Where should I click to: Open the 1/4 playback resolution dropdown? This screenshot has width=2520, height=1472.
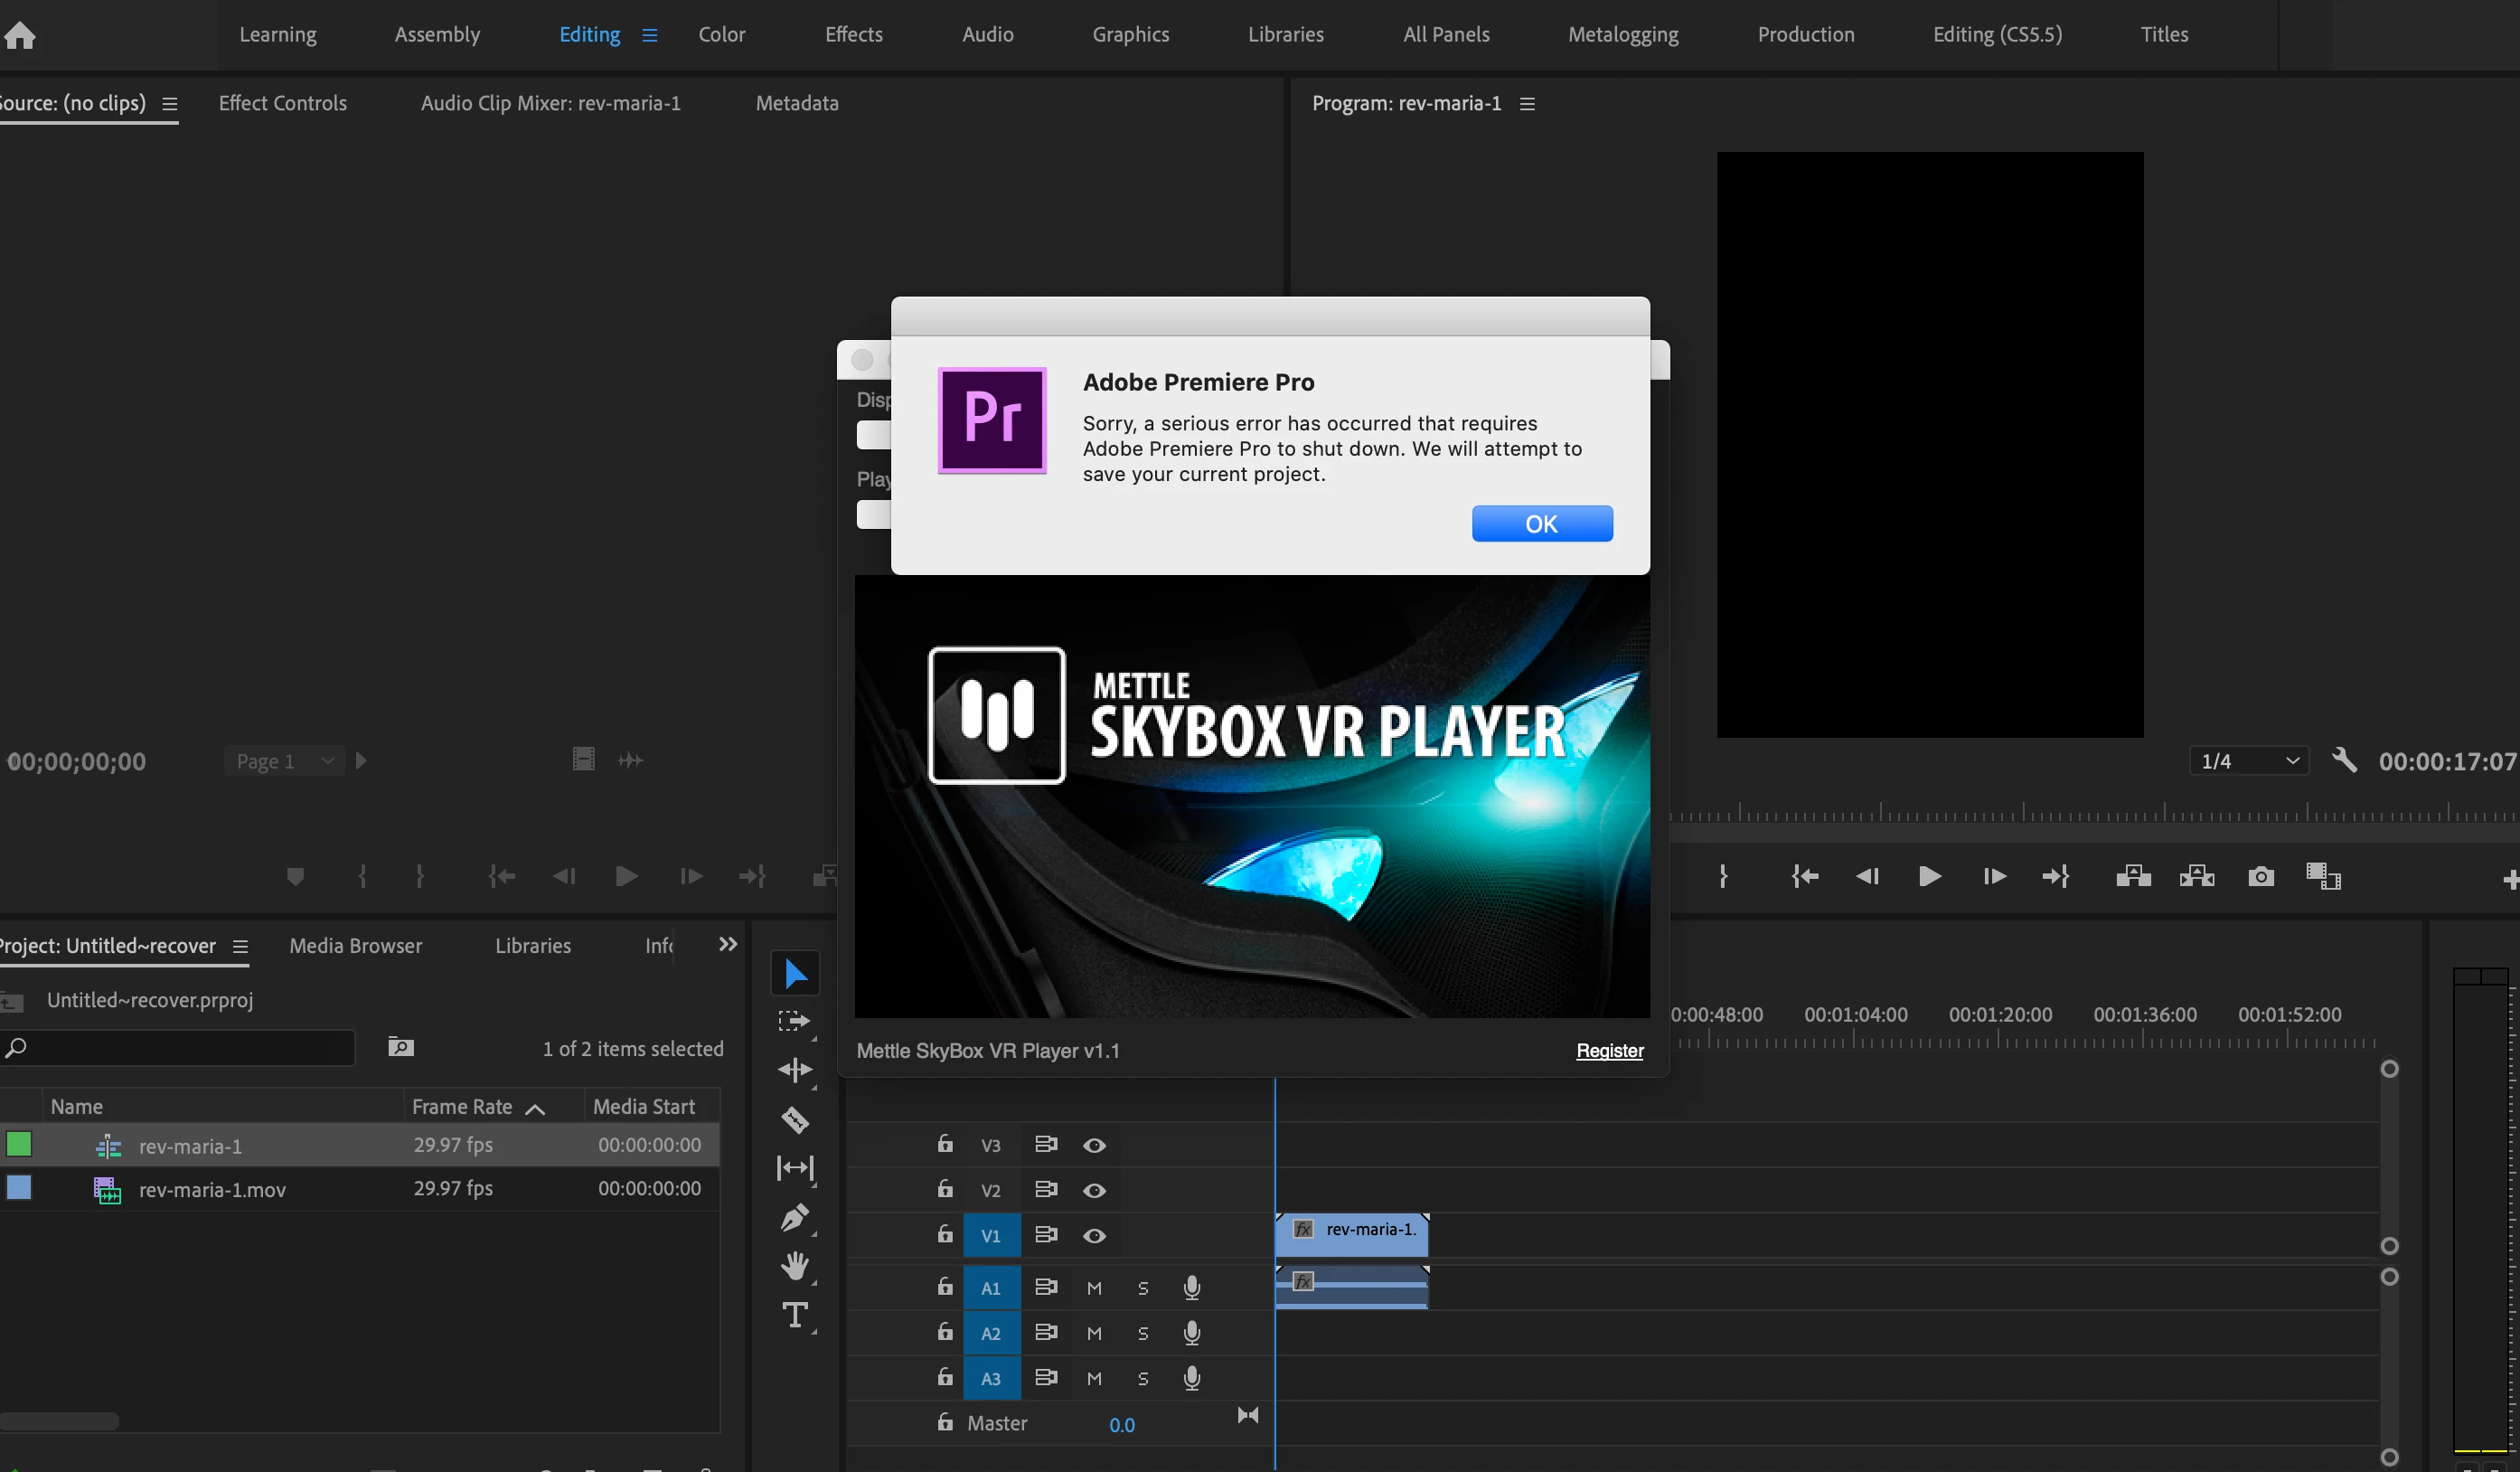2249,761
